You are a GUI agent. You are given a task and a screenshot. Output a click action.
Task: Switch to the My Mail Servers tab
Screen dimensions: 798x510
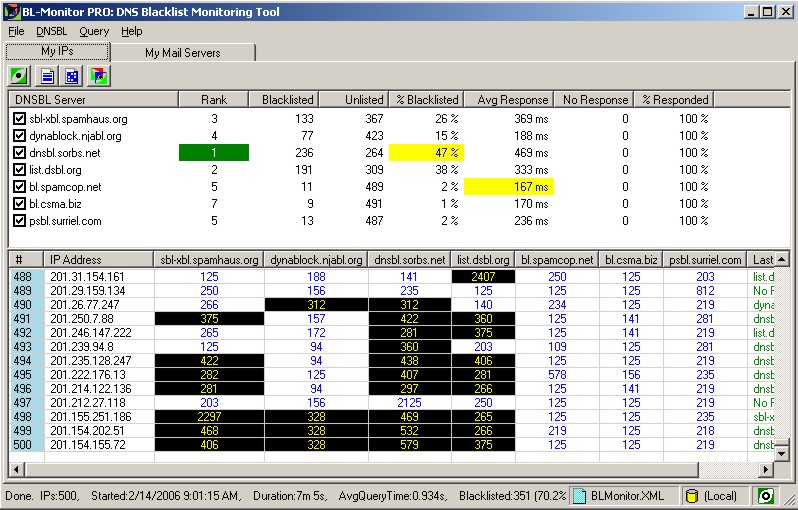183,52
